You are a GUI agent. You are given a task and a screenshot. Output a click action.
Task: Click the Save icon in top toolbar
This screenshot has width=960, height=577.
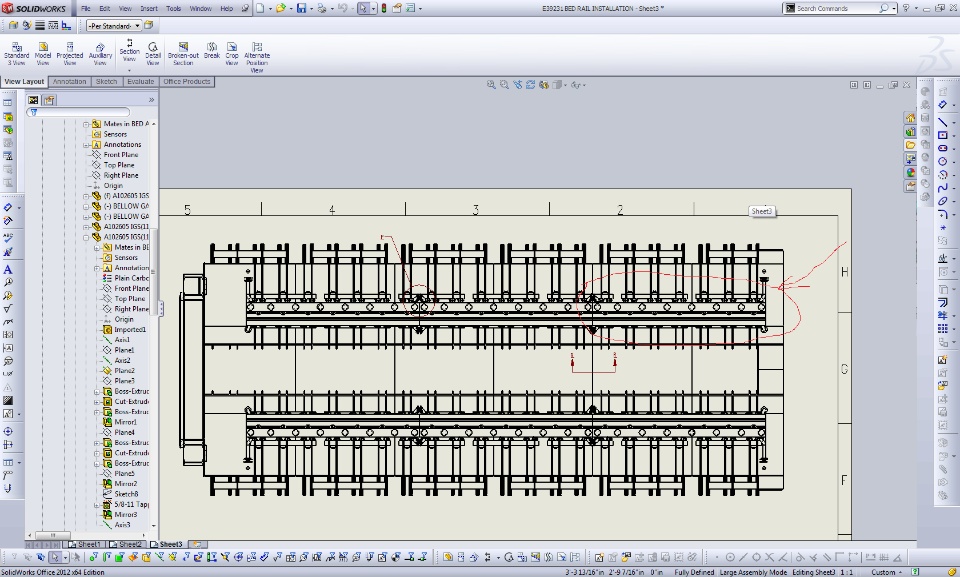point(301,8)
